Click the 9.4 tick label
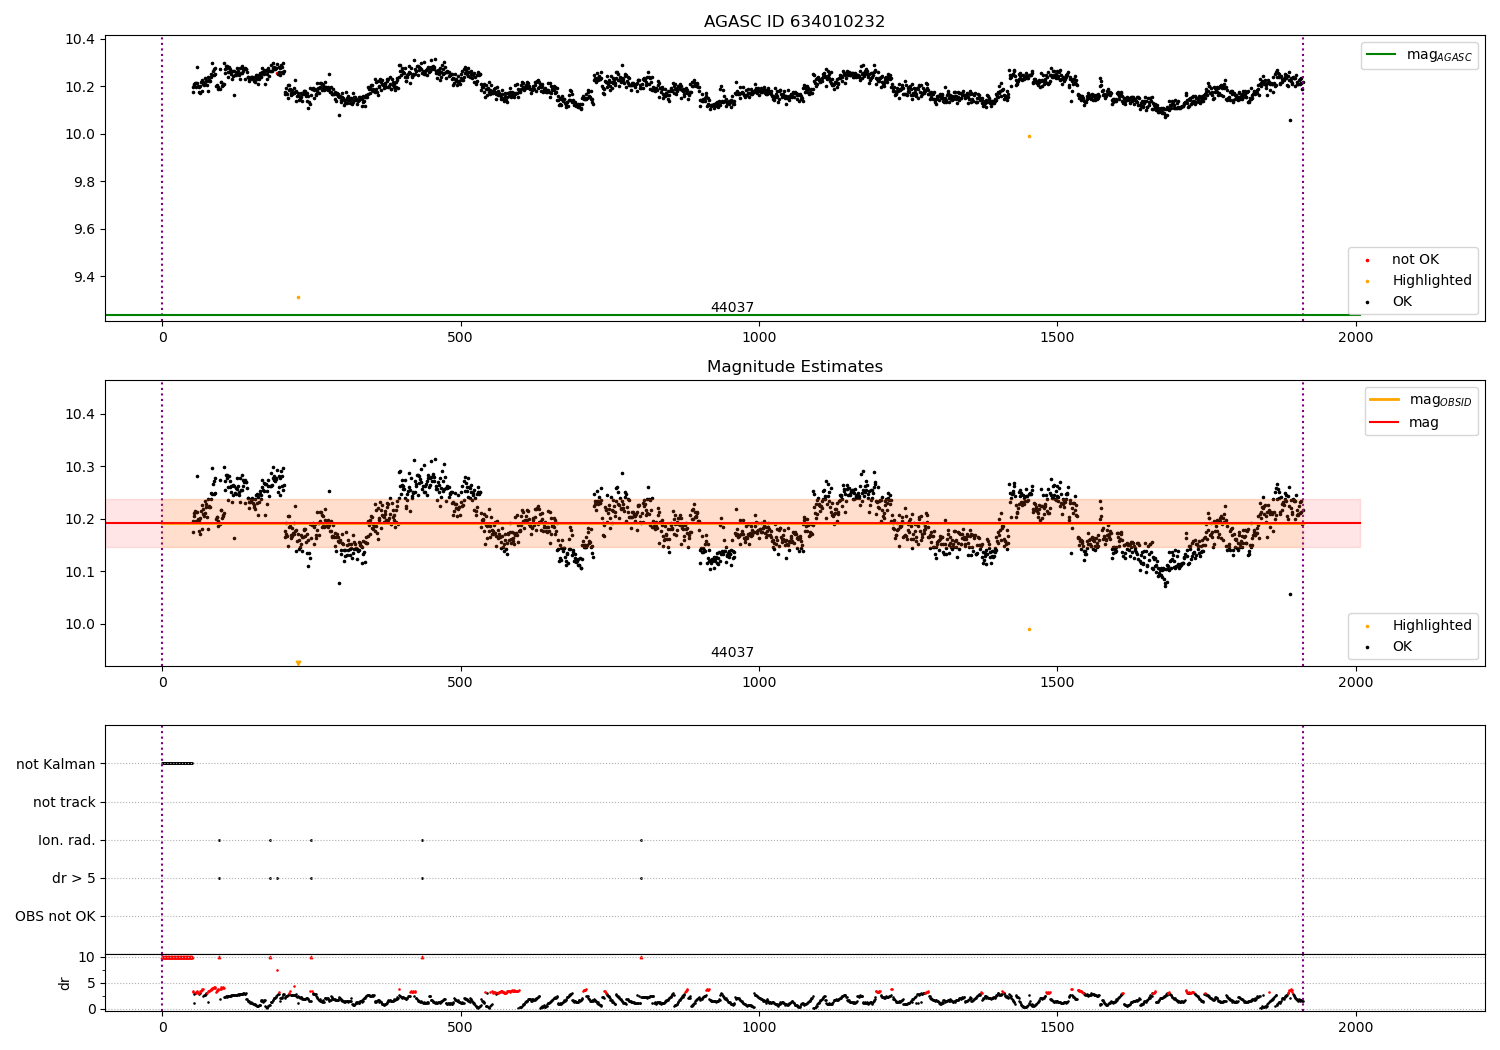Viewport: 1500px width, 1050px height. coord(82,277)
